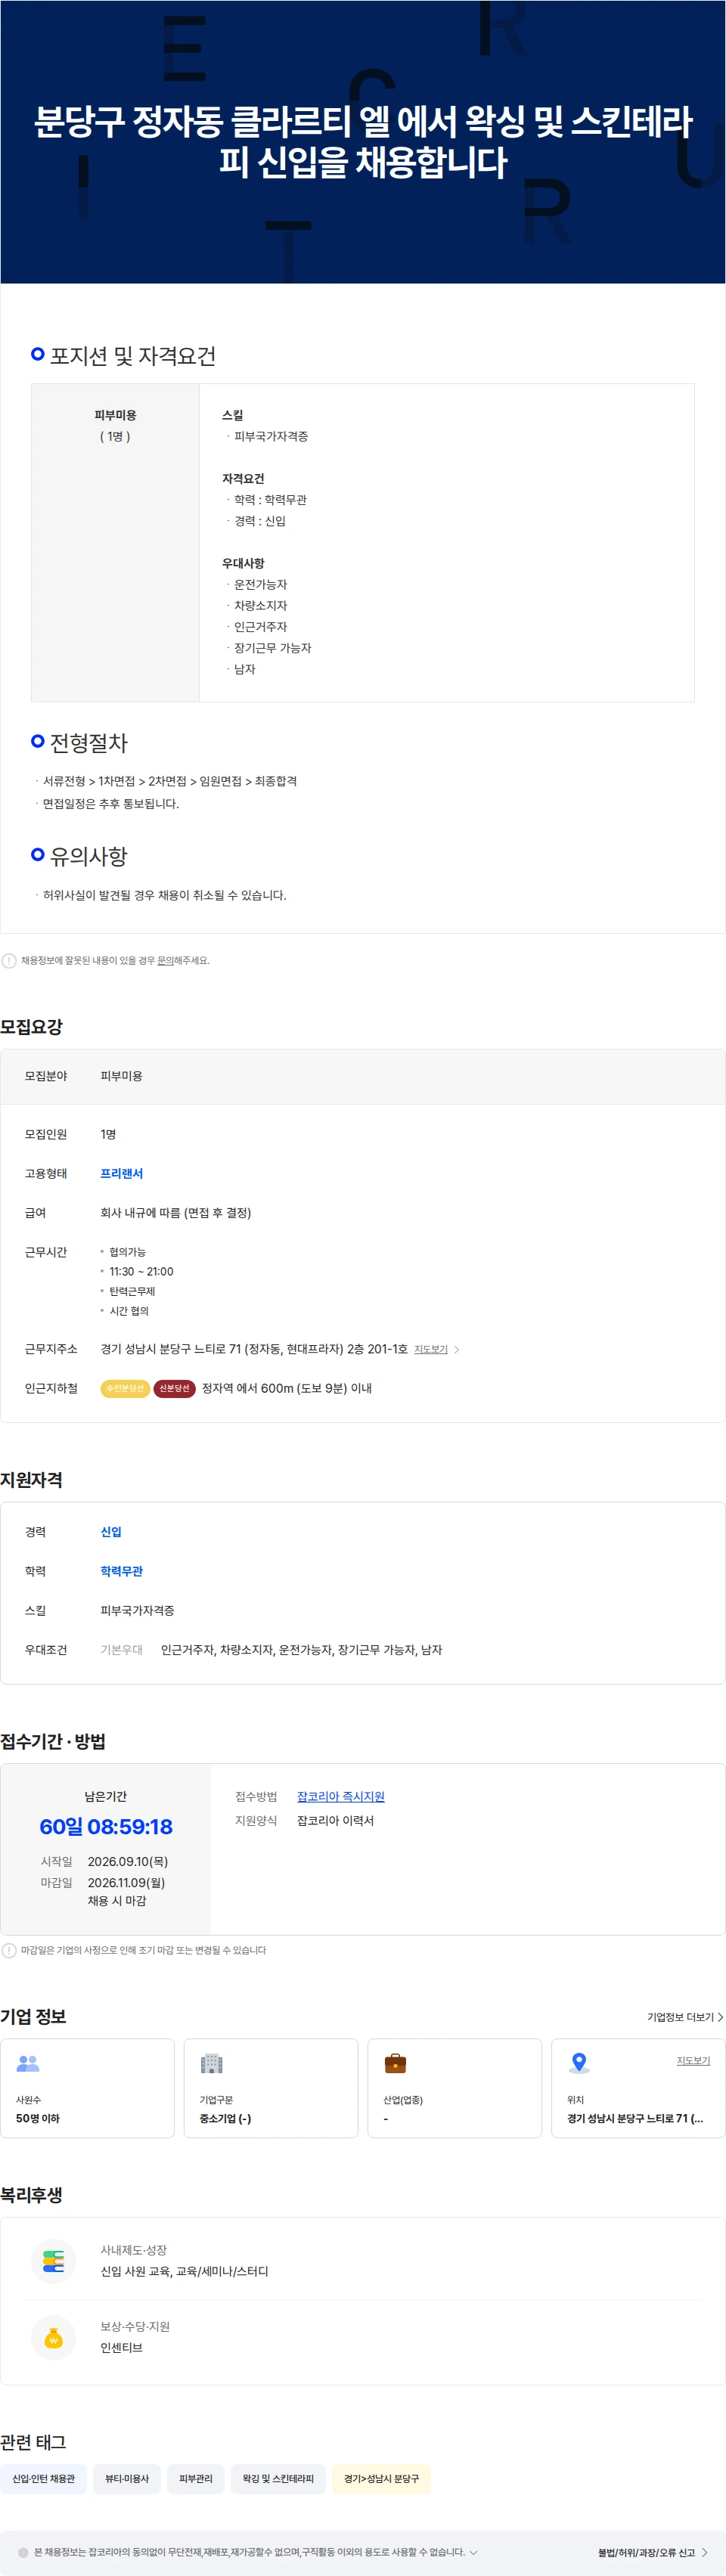Click the employee count people icon
The height and width of the screenshot is (2576, 726).
pyautogui.click(x=28, y=2063)
